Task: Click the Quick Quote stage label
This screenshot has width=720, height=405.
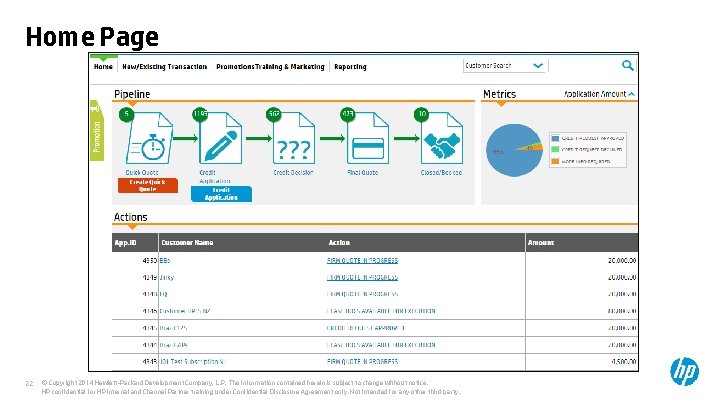Action: (x=142, y=173)
